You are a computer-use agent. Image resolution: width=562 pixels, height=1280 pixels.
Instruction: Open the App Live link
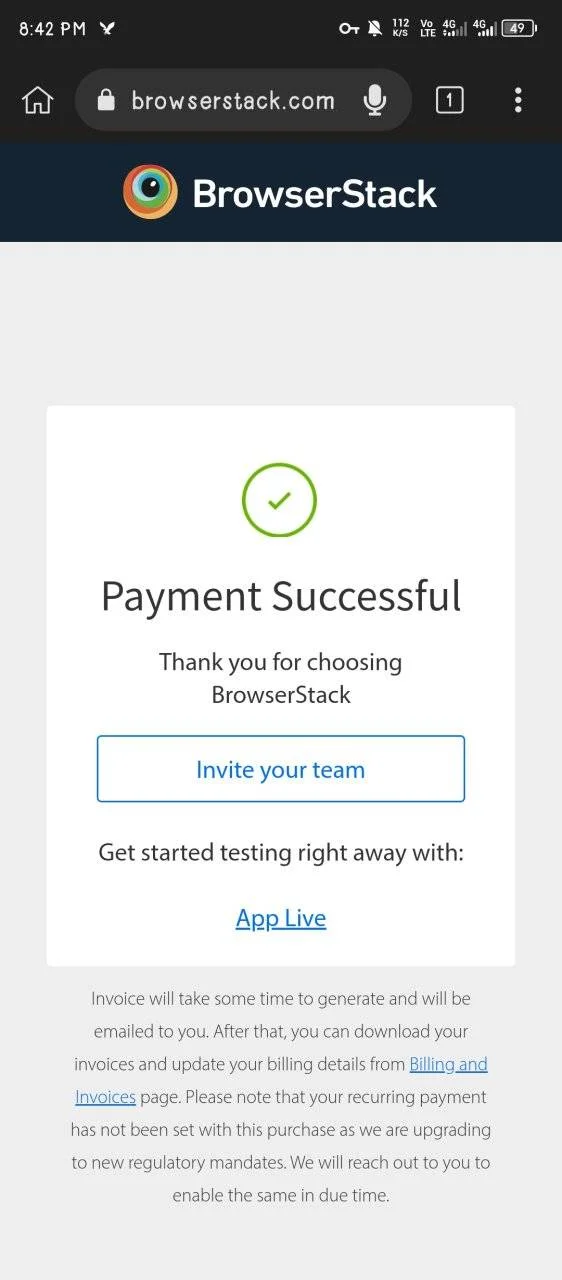click(x=281, y=918)
